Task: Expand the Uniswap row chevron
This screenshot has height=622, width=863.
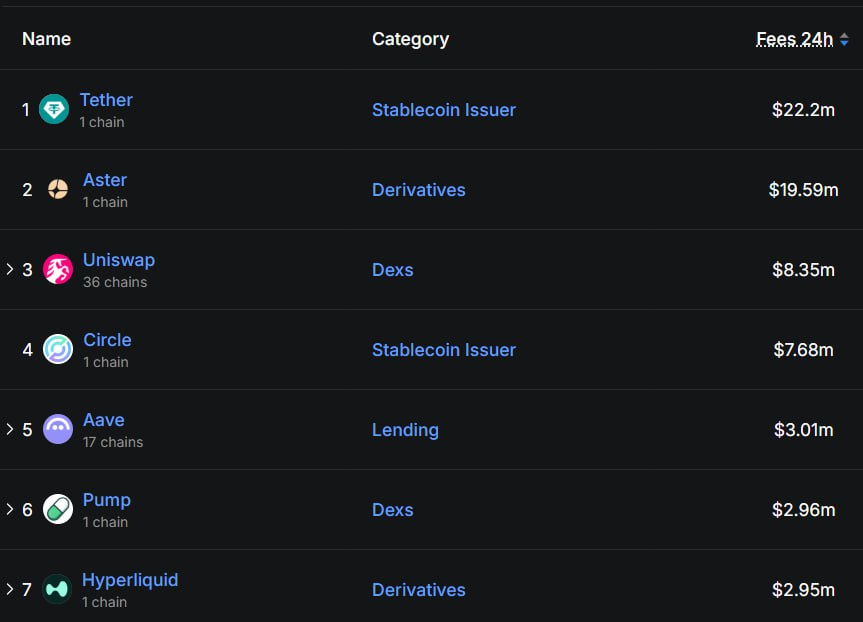Action: (x=10, y=269)
